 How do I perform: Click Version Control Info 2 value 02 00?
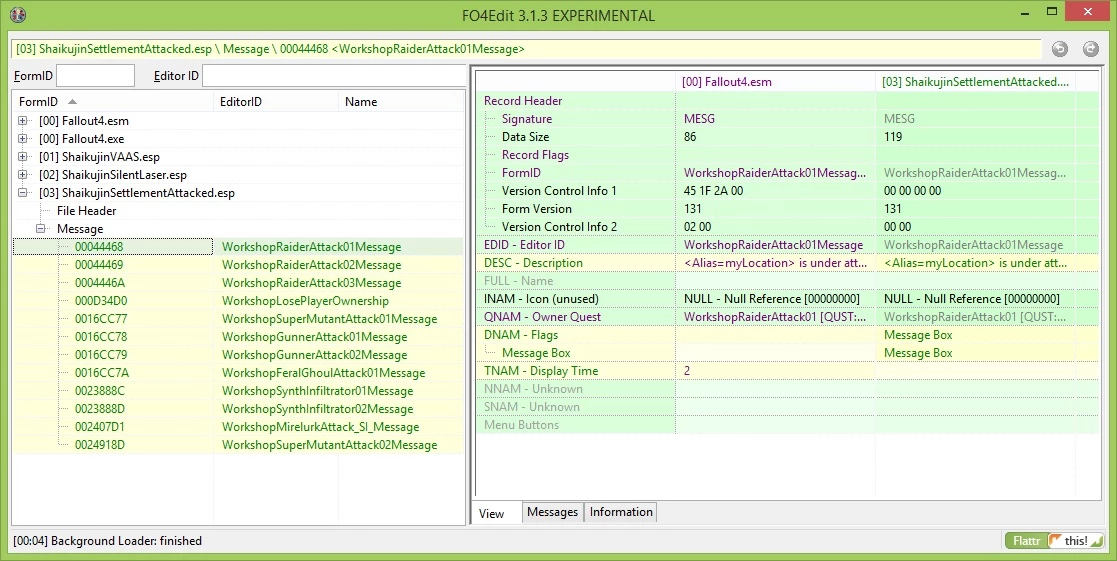[x=697, y=226]
